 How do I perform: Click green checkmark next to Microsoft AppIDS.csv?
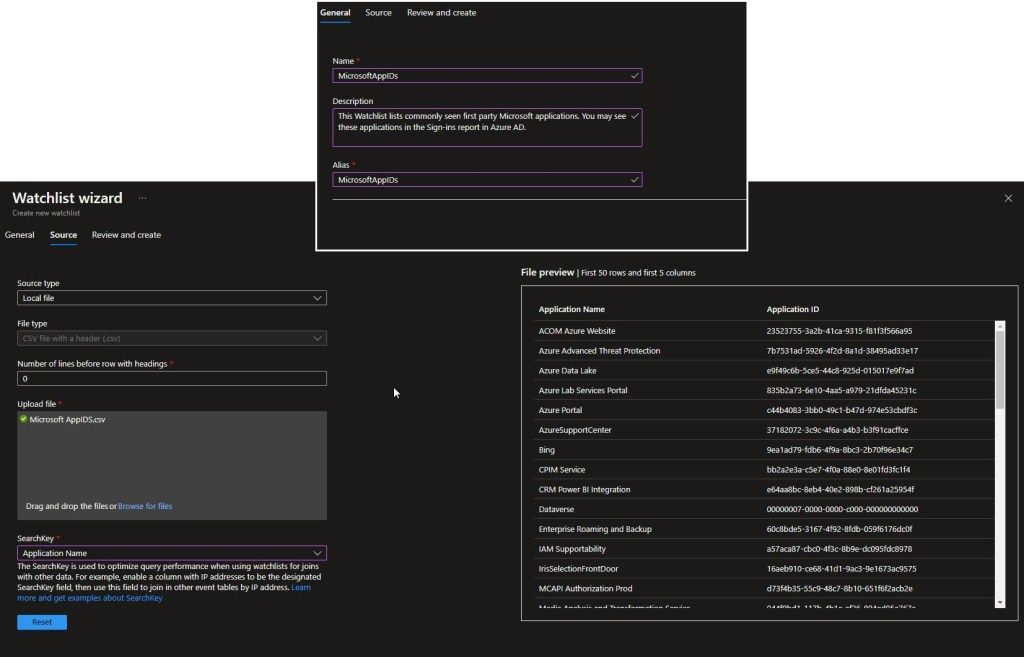24,419
